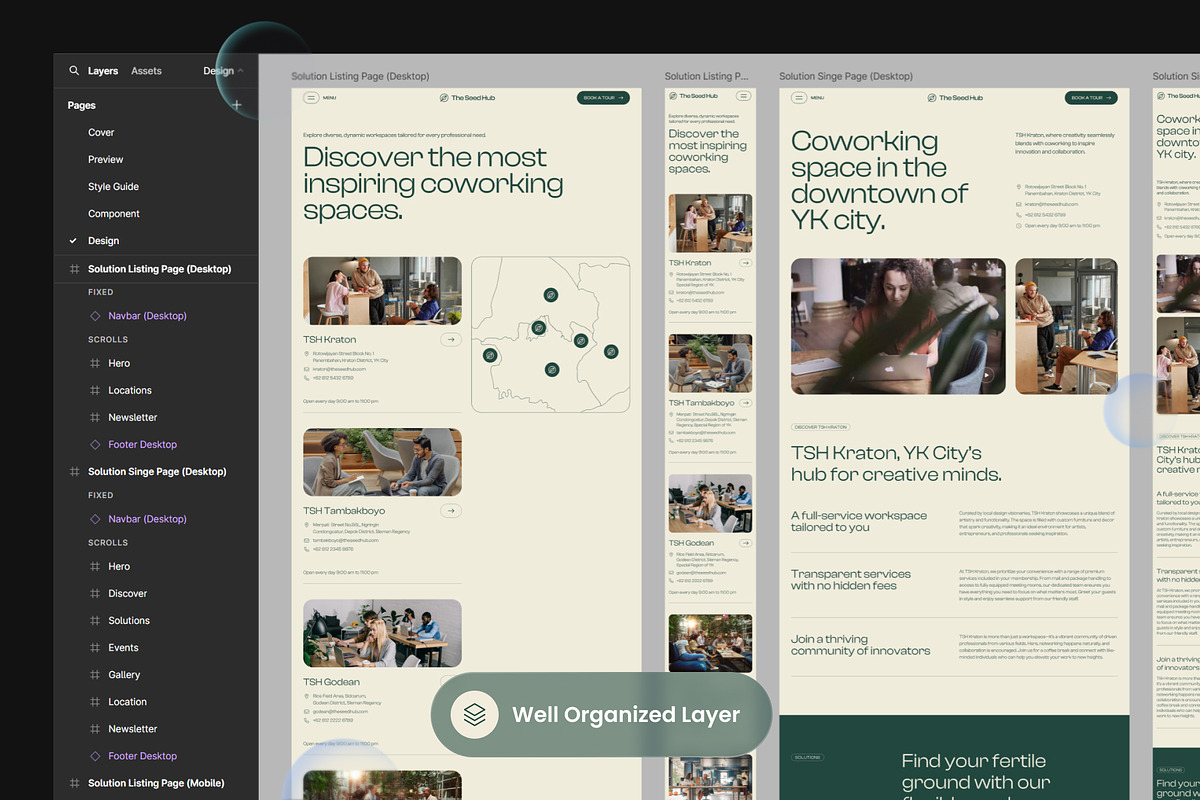Select the Newsletter layer under Solution Singe Page (Desktop)
Image resolution: width=1200 pixels, height=800 pixels.
click(133, 729)
